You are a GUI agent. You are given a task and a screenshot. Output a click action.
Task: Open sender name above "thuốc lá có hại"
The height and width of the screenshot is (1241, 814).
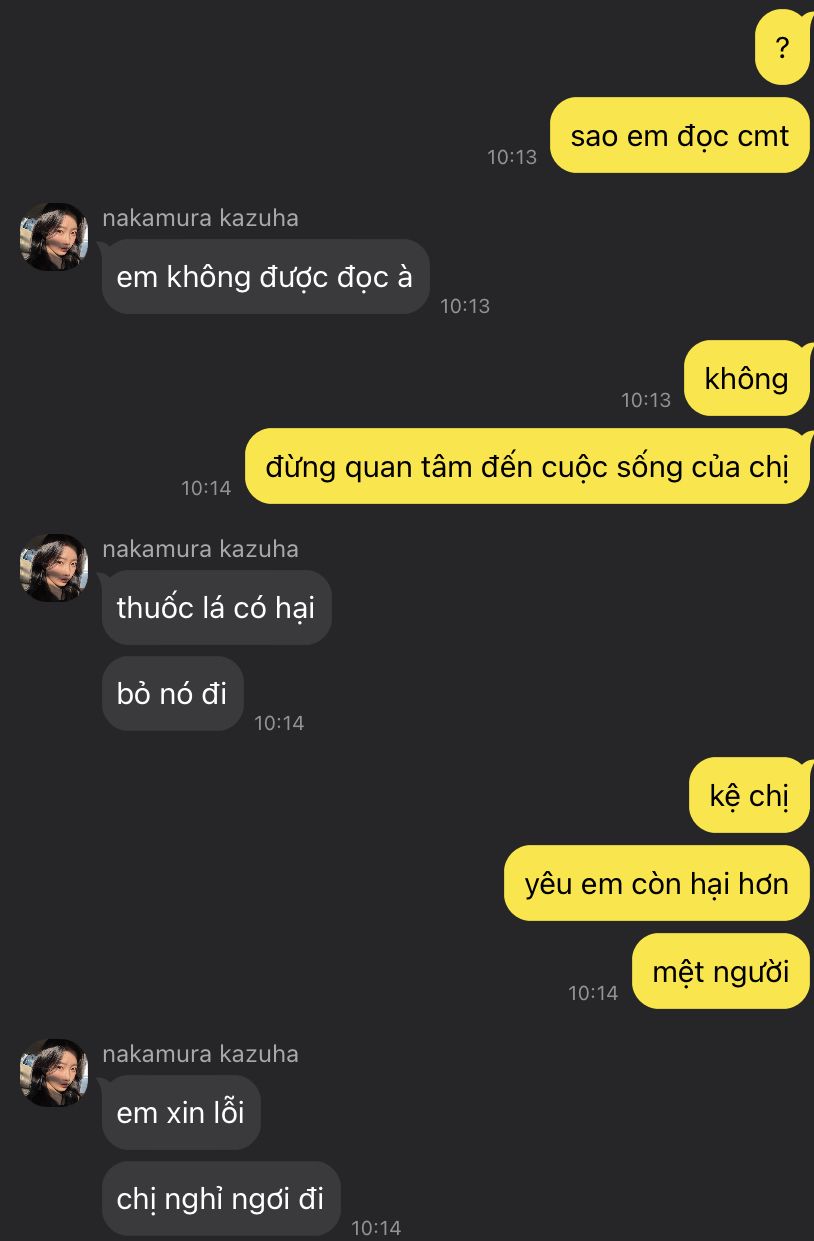200,549
